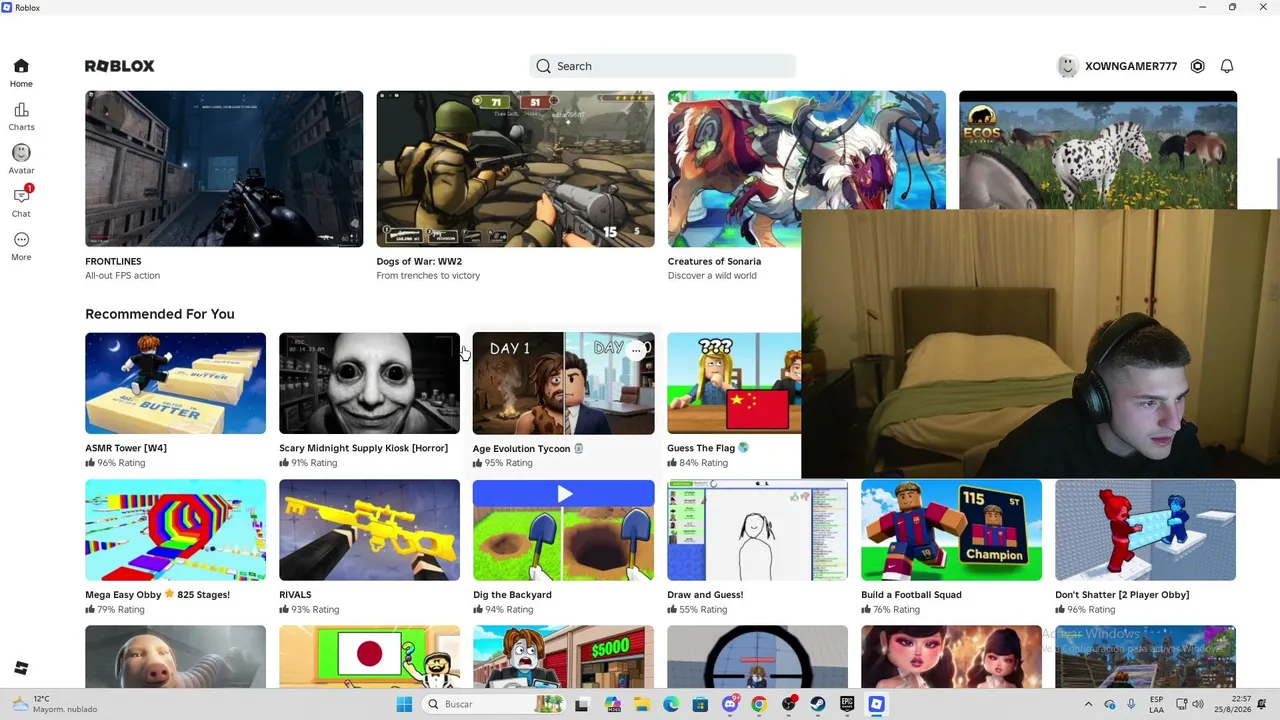Open the notifications bell in the header
The image size is (1280, 720).
pyautogui.click(x=1227, y=66)
